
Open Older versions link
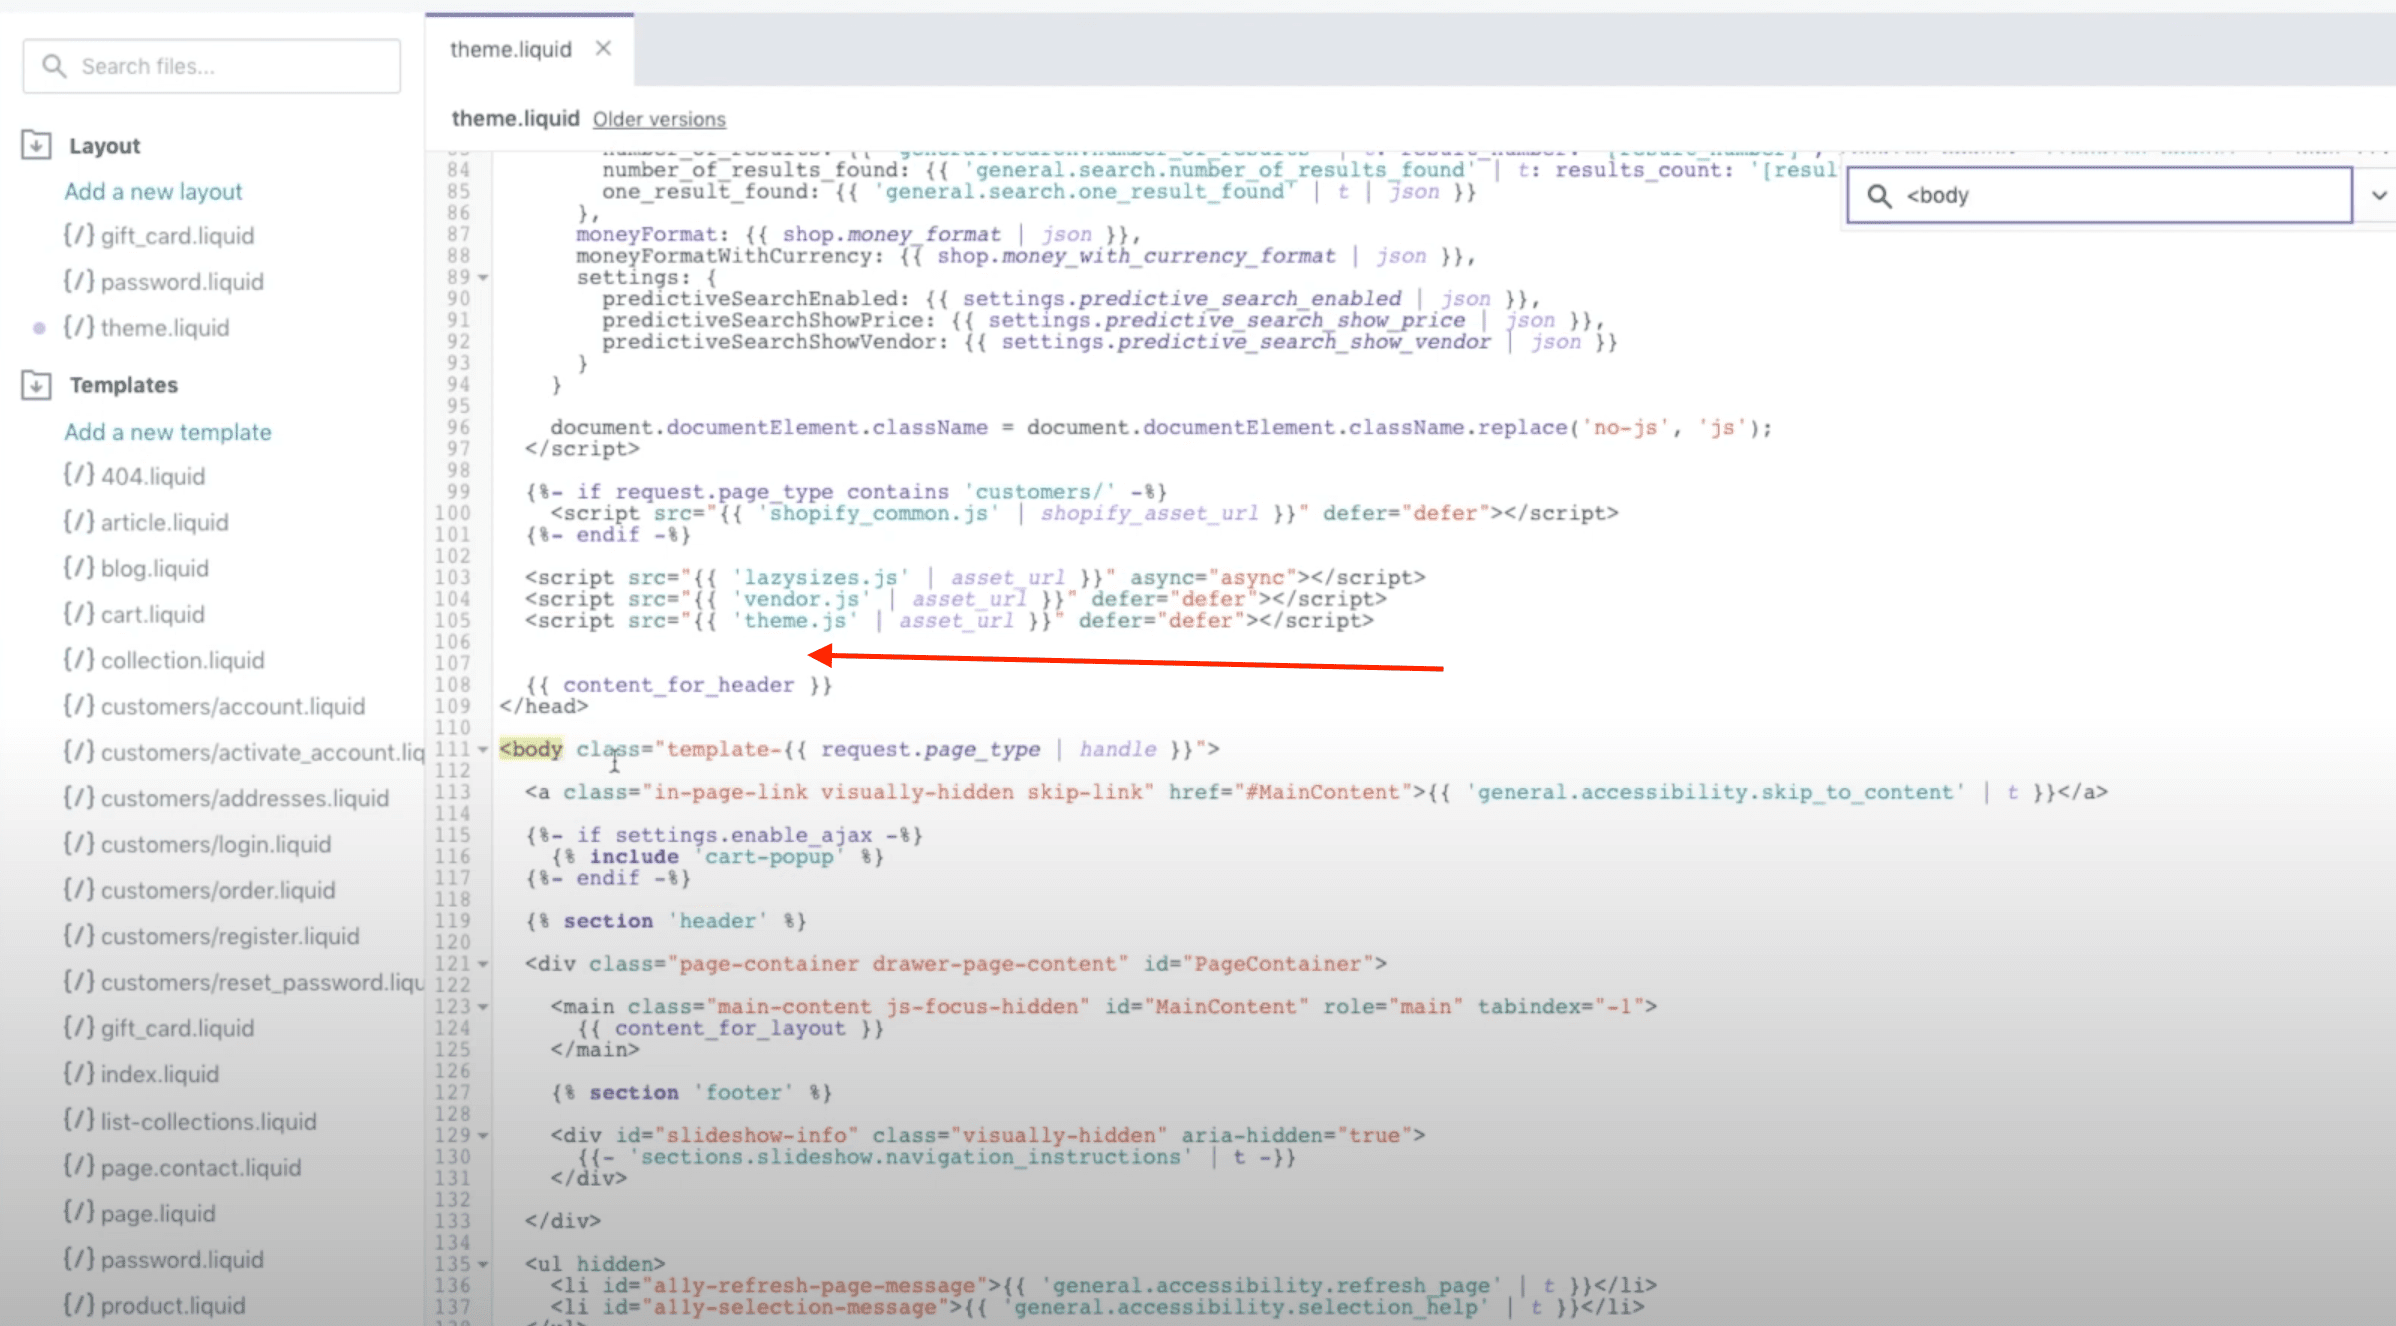point(659,119)
